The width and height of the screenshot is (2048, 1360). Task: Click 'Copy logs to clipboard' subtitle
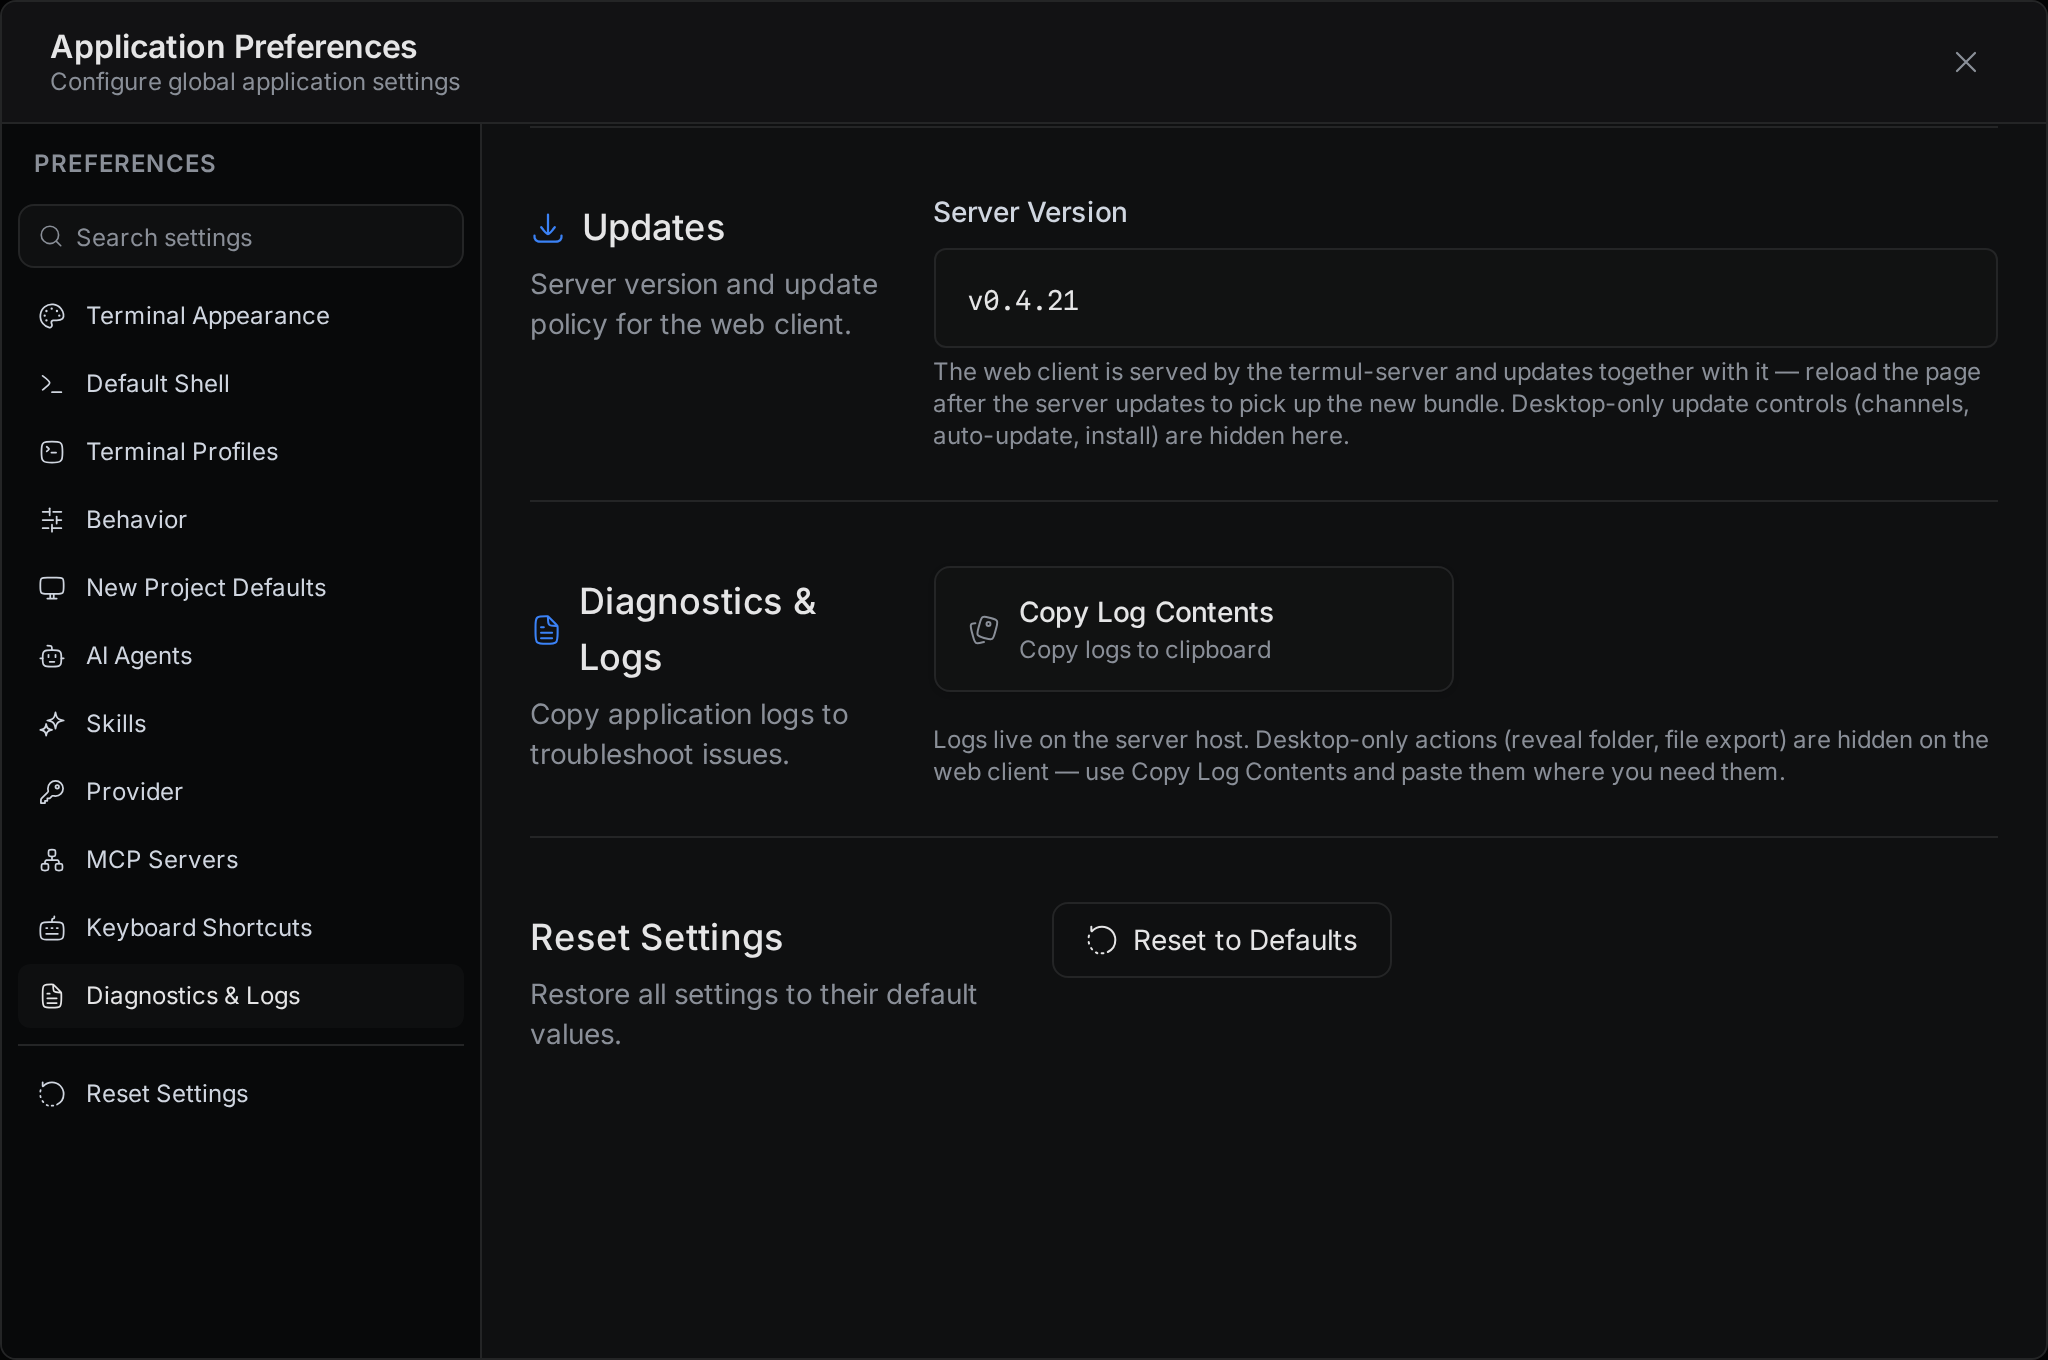point(1145,650)
